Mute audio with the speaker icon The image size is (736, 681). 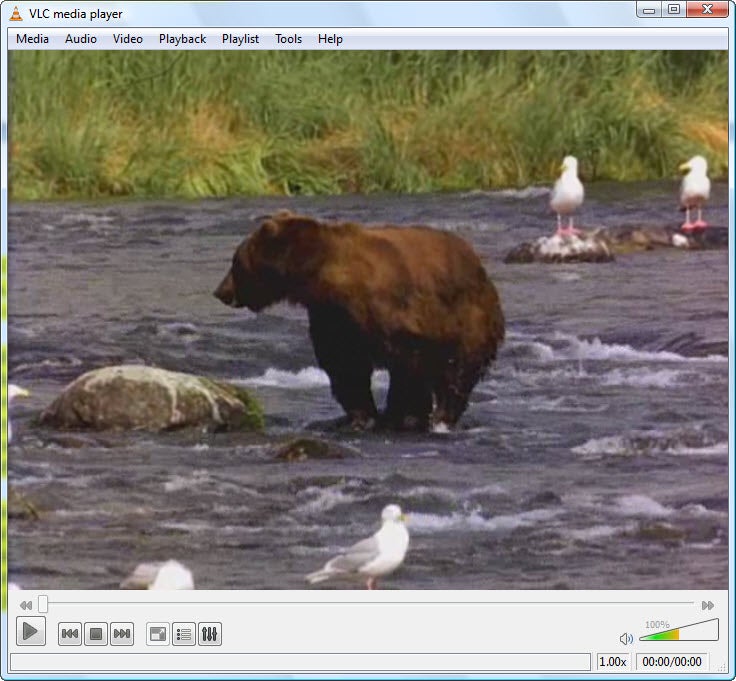click(x=626, y=639)
